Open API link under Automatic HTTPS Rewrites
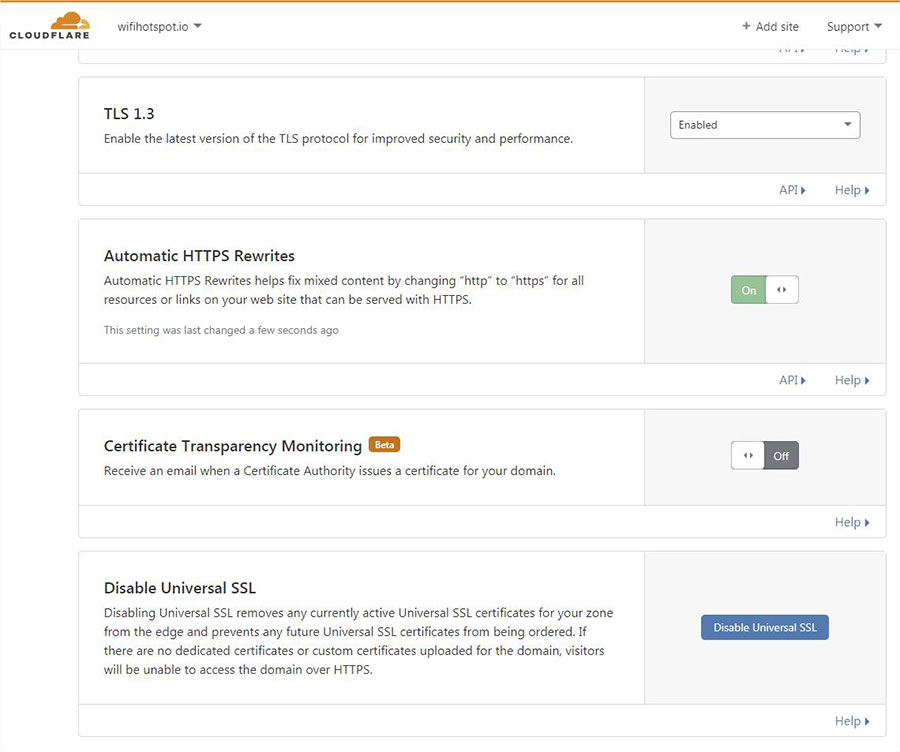 coord(792,380)
